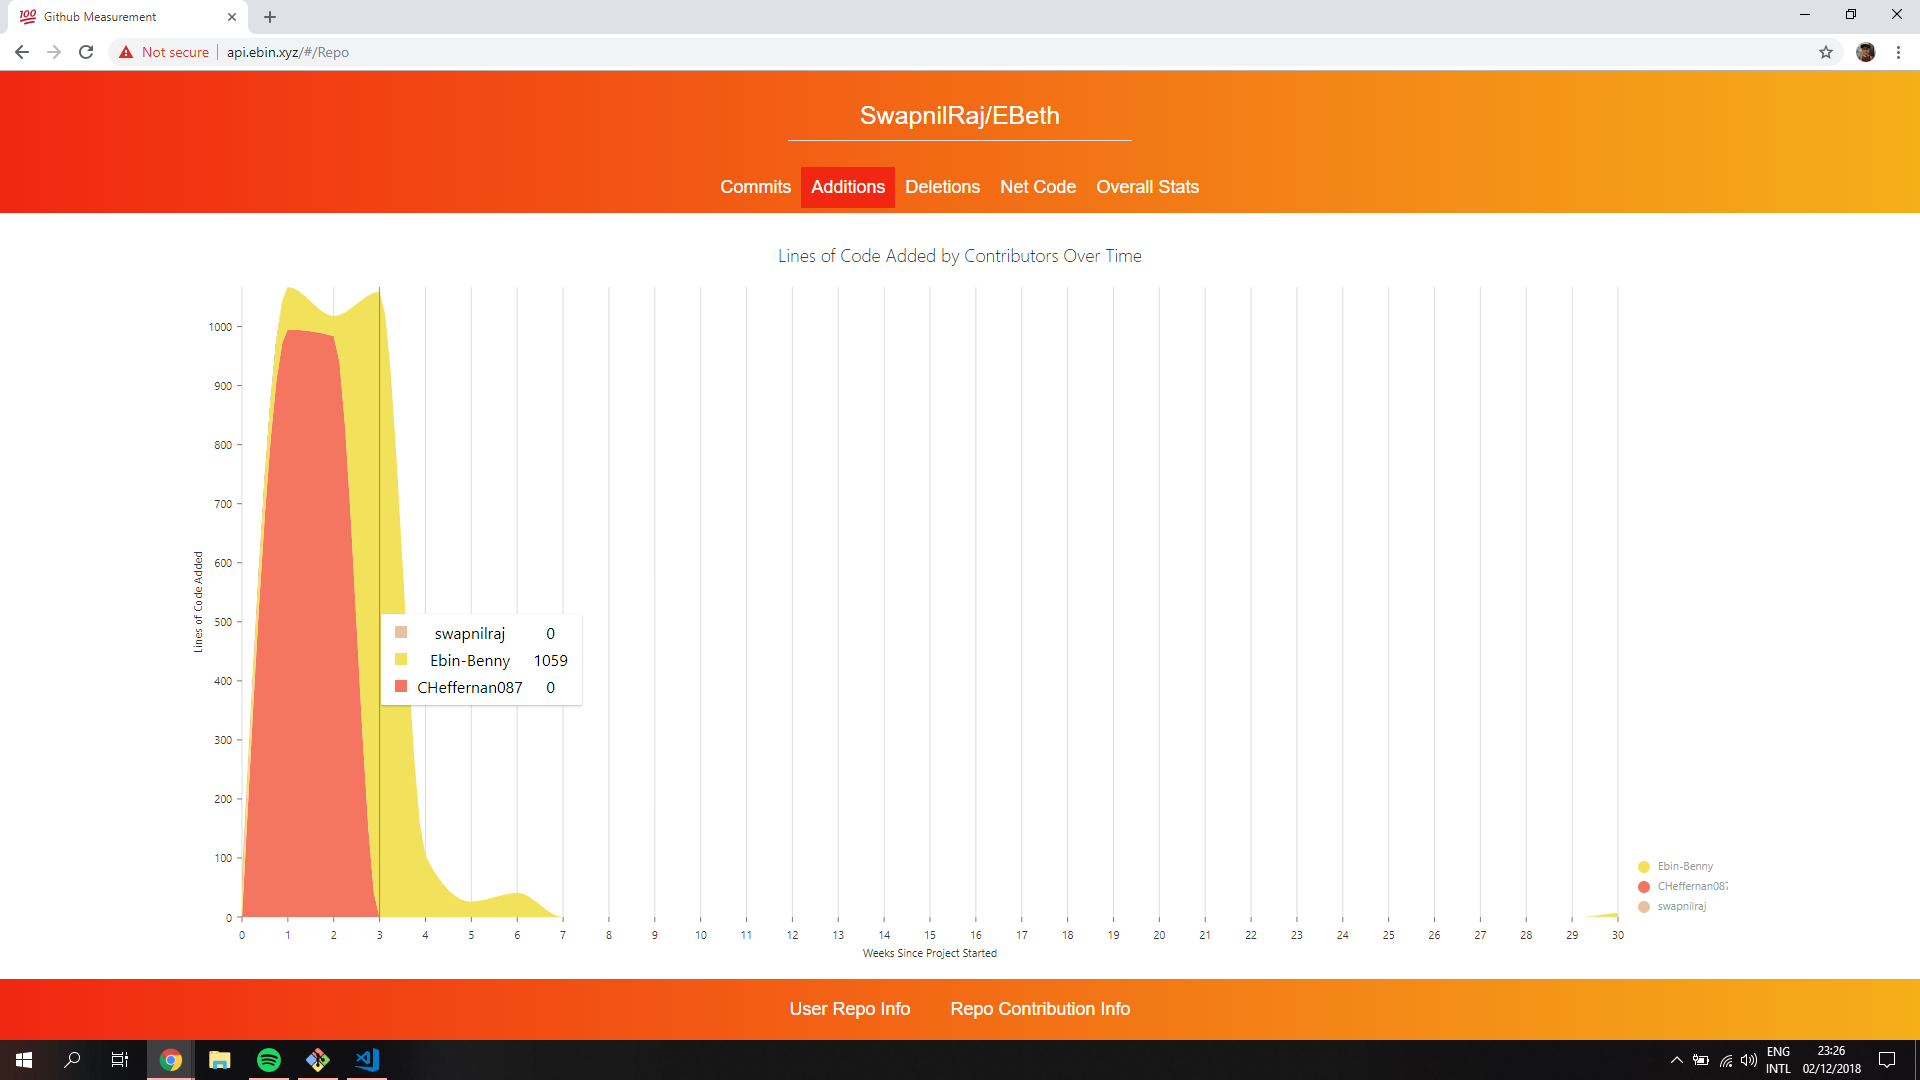Open the Net Code view
The image size is (1920, 1080).
tap(1037, 187)
